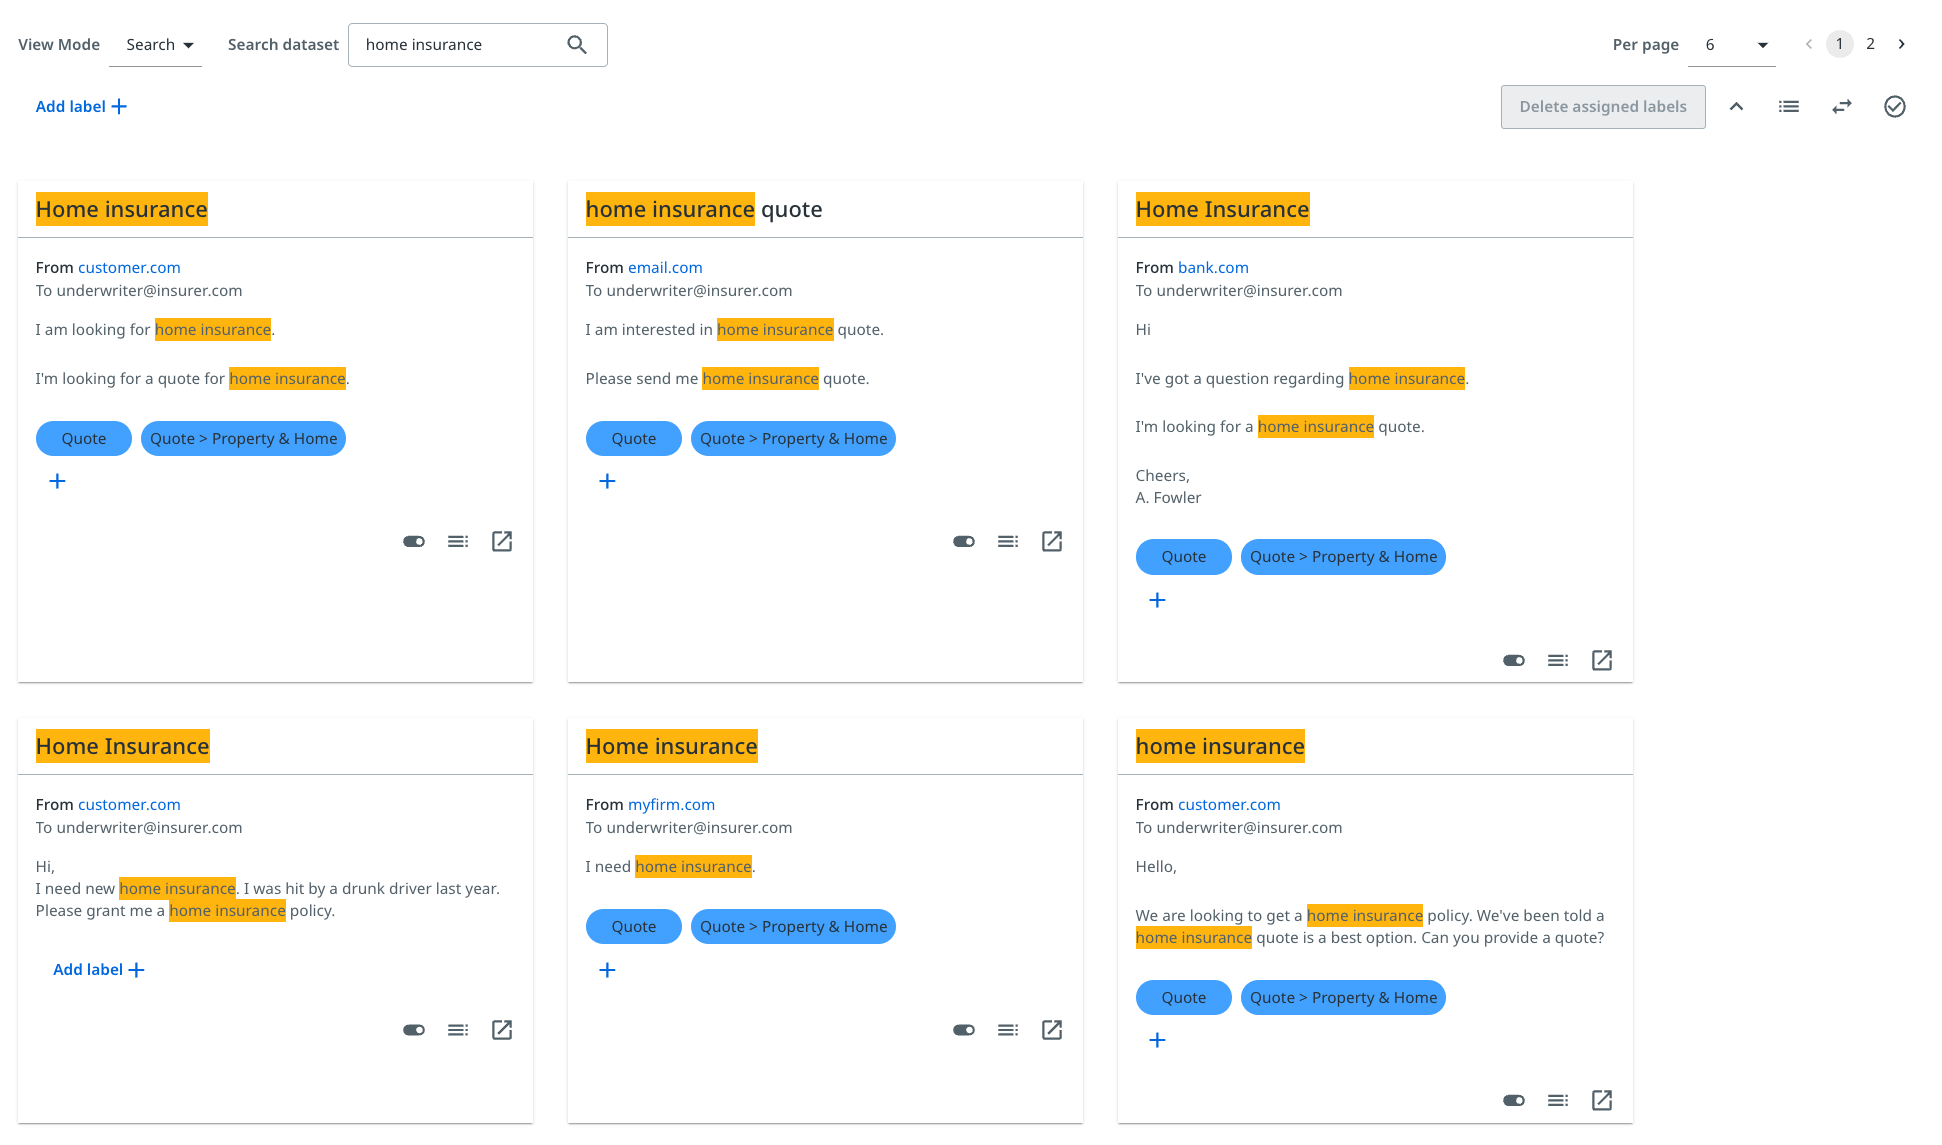Toggle the switch on the bottom-right home insurance card
The image size is (1942, 1145).
[x=1513, y=1100]
